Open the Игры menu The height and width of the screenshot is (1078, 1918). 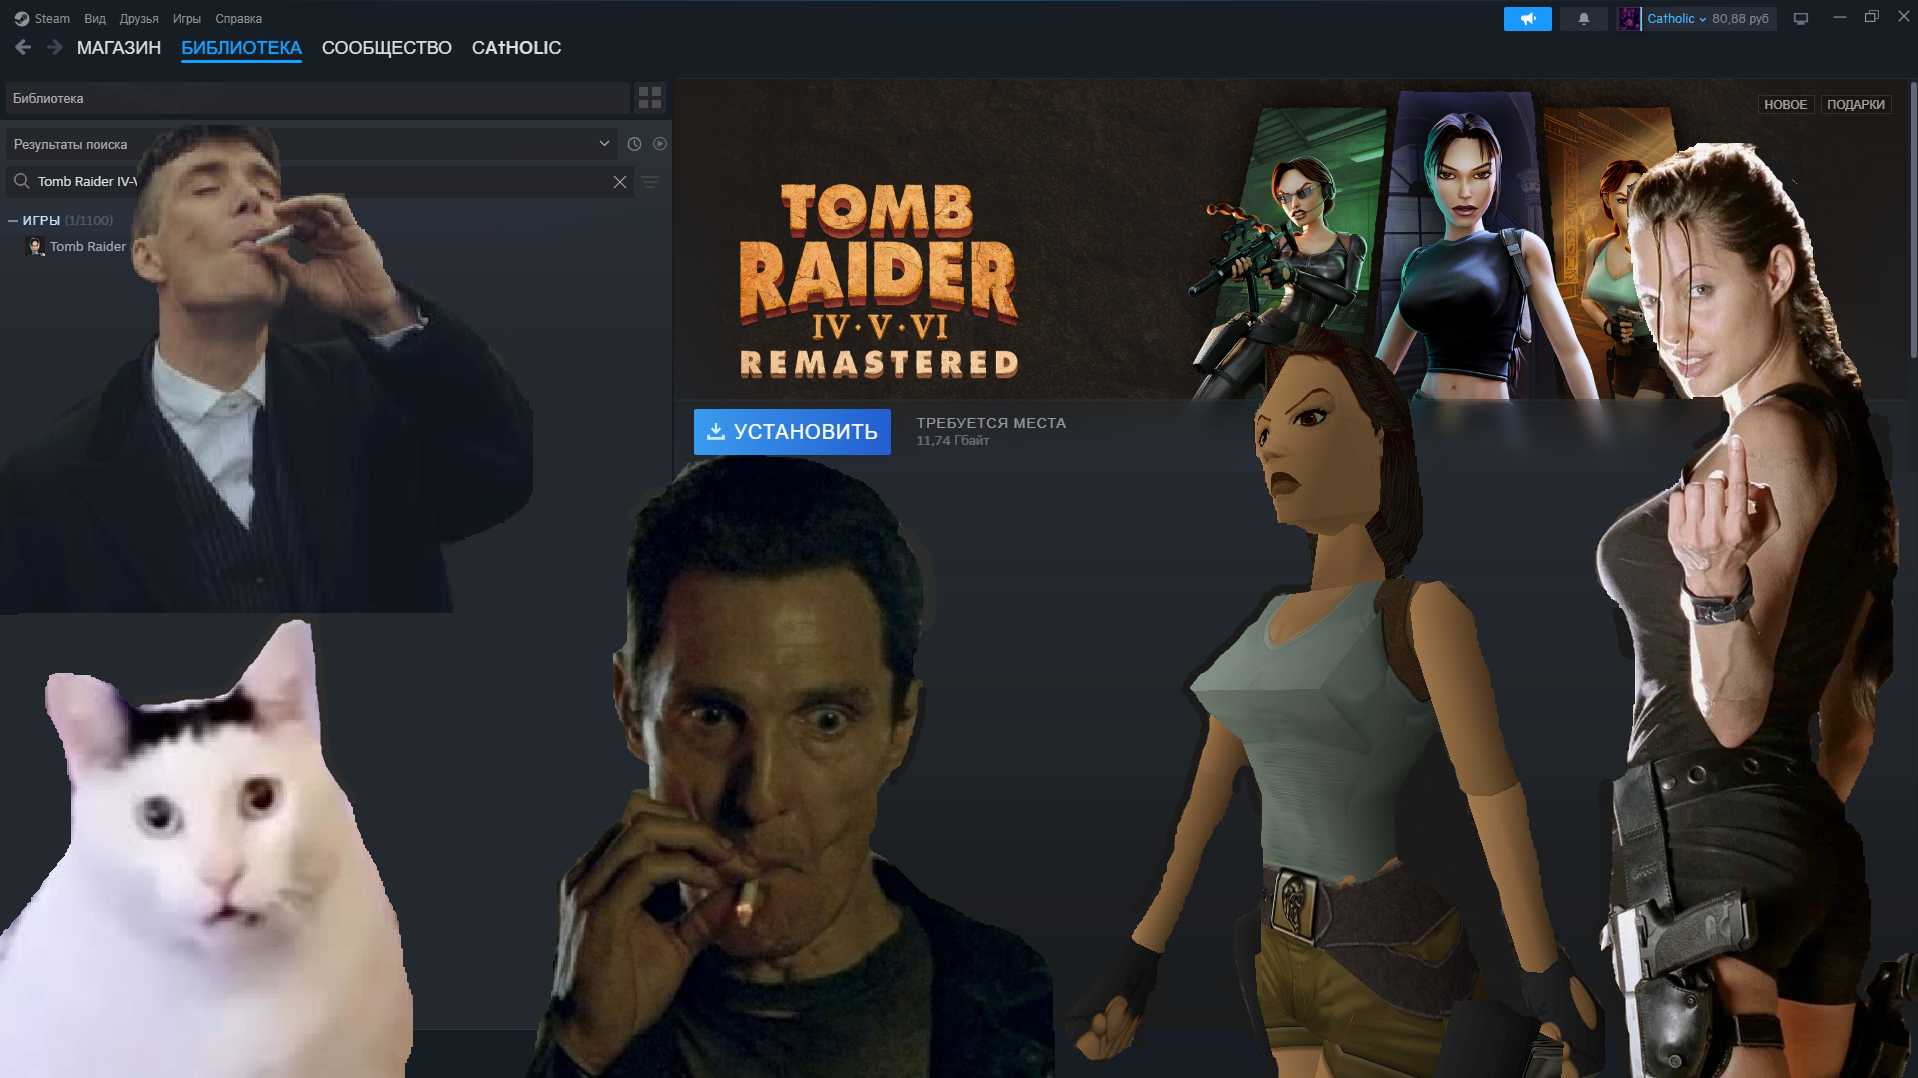click(187, 19)
